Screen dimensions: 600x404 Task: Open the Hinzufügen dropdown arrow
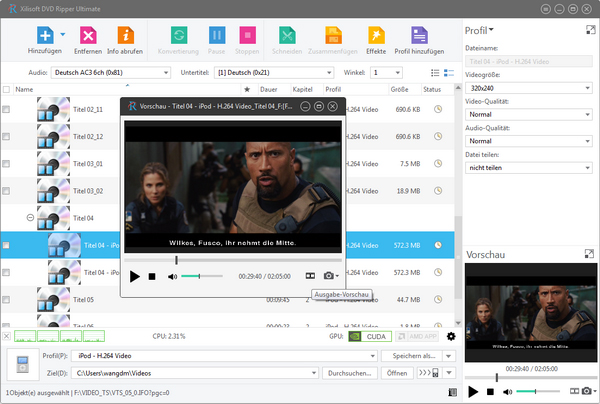point(63,34)
